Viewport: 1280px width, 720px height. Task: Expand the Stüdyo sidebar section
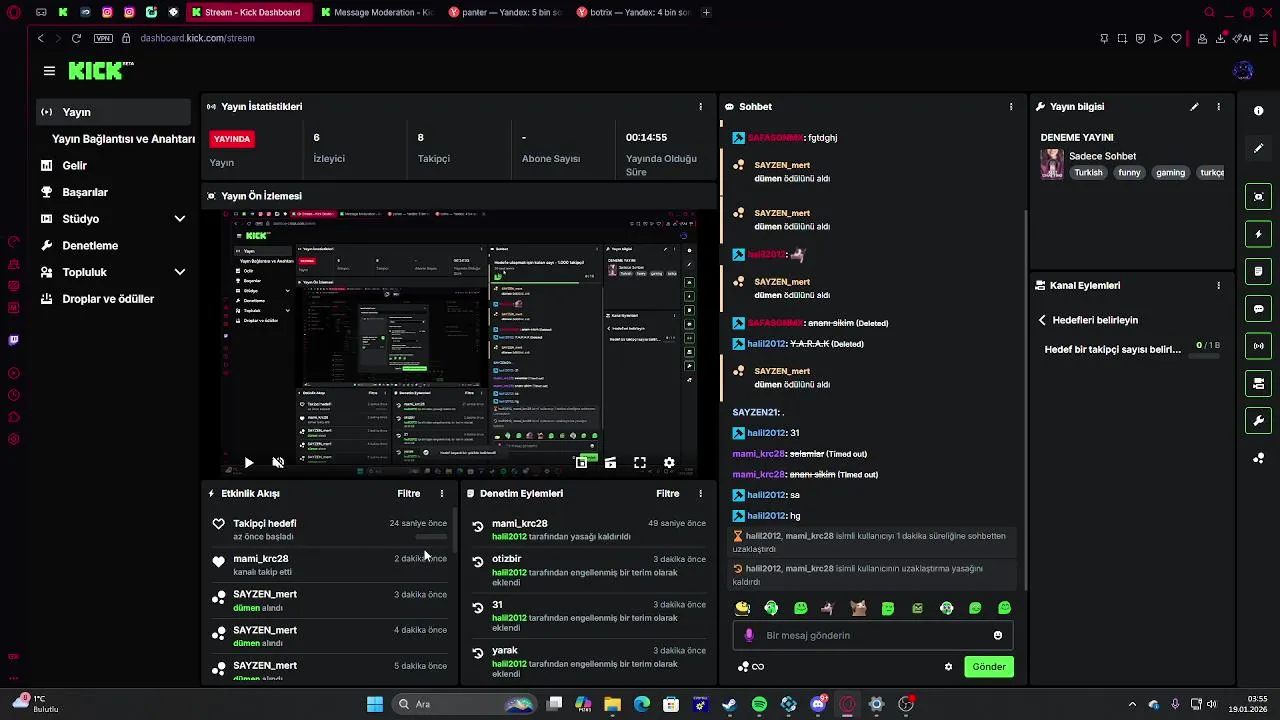[180, 218]
